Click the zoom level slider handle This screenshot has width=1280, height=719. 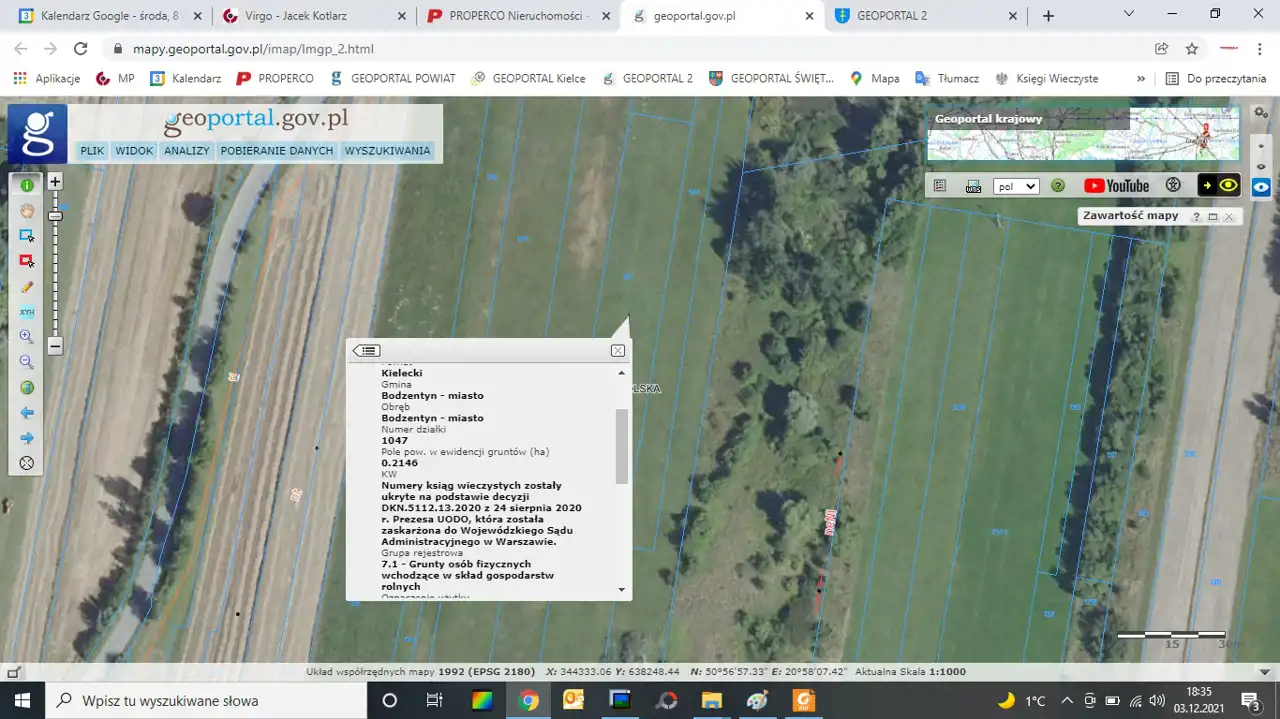pos(55,216)
